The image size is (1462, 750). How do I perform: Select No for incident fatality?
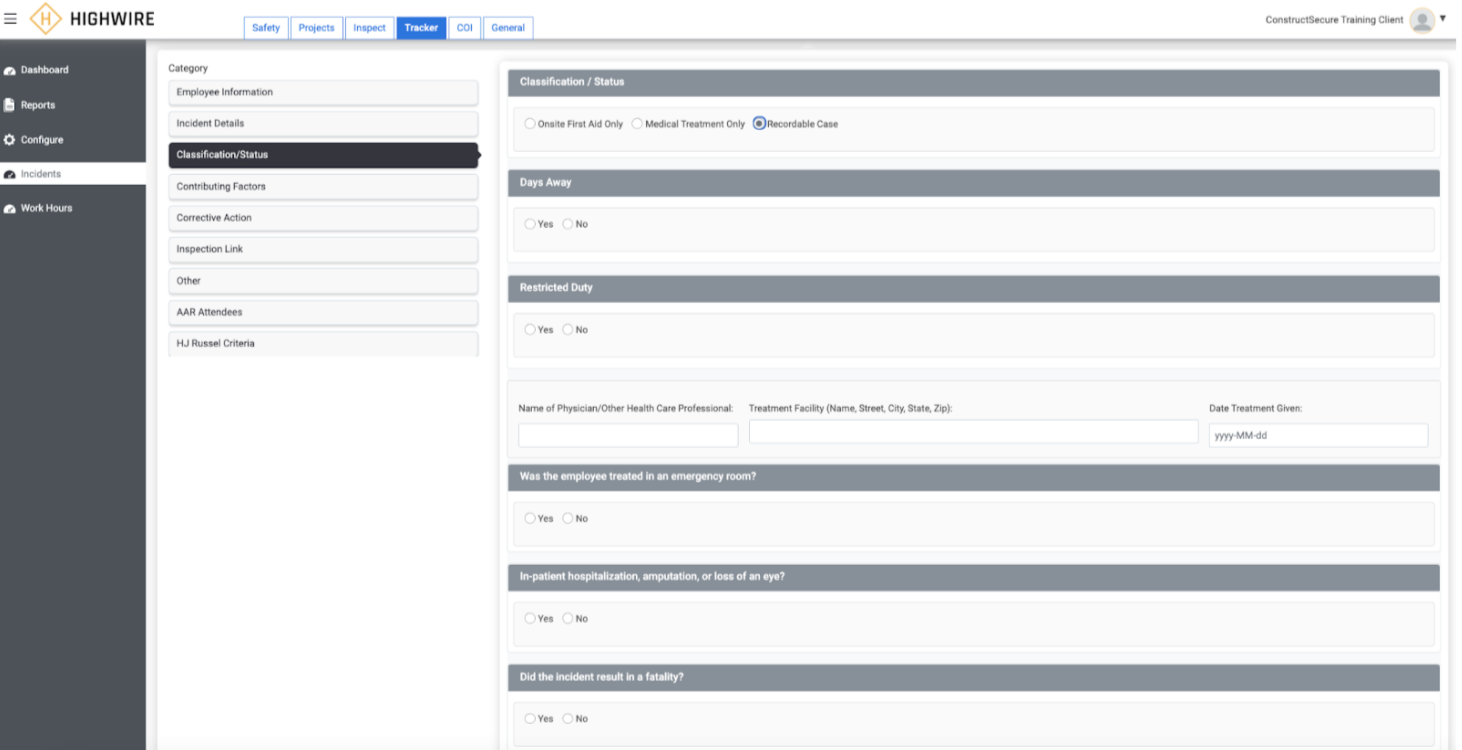pos(568,719)
